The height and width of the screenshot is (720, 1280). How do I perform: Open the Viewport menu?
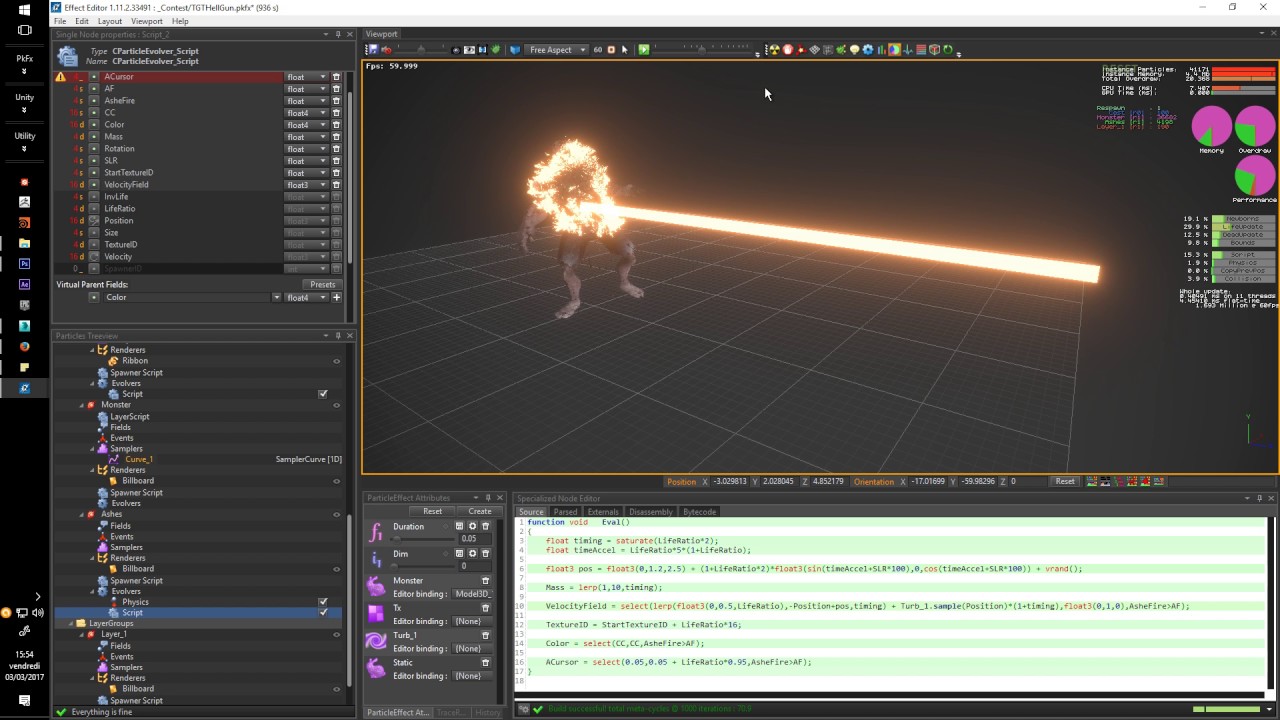click(x=147, y=21)
